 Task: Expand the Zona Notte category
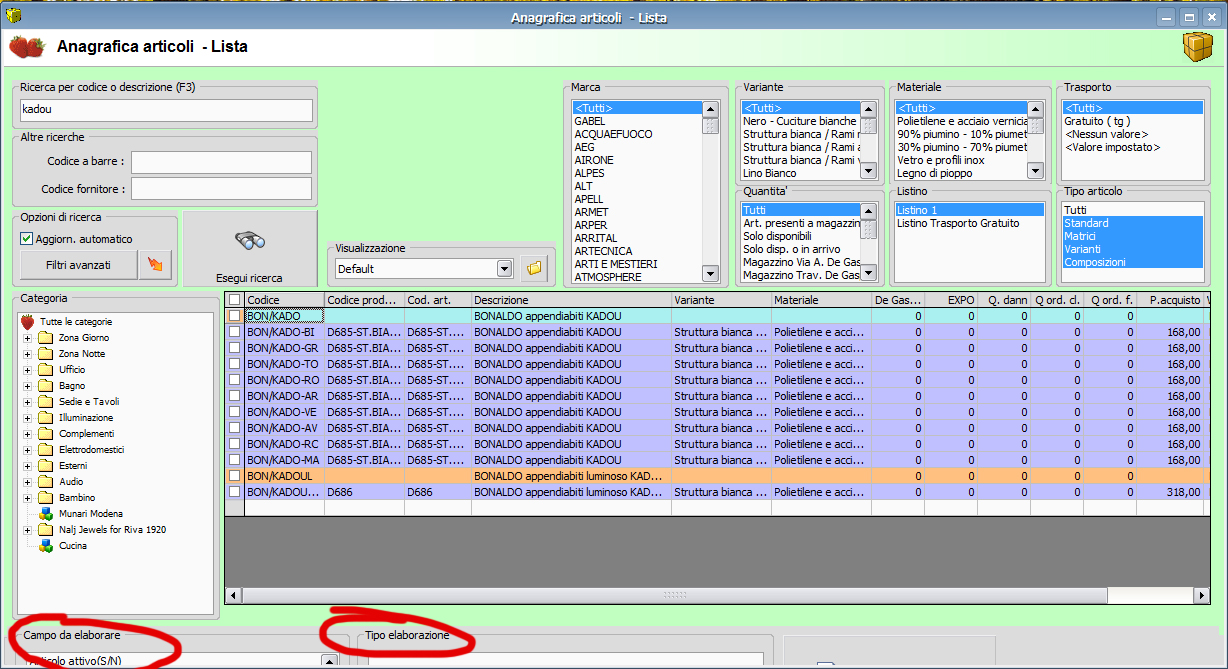click(27, 354)
